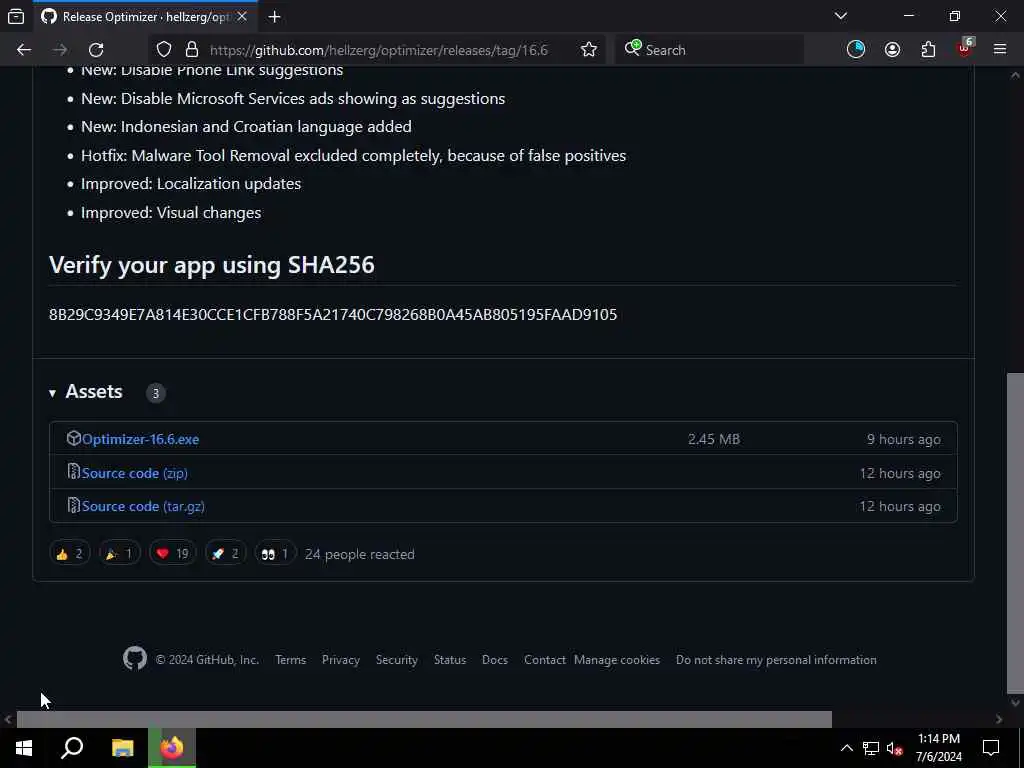
Task: Focus the Search box
Action: pos(709,50)
